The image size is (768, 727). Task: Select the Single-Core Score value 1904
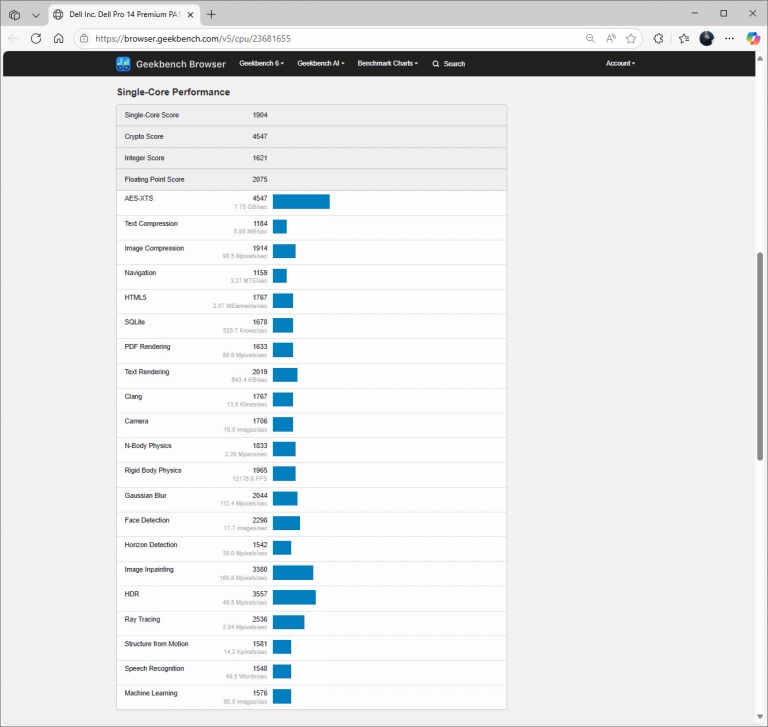[x=260, y=115]
